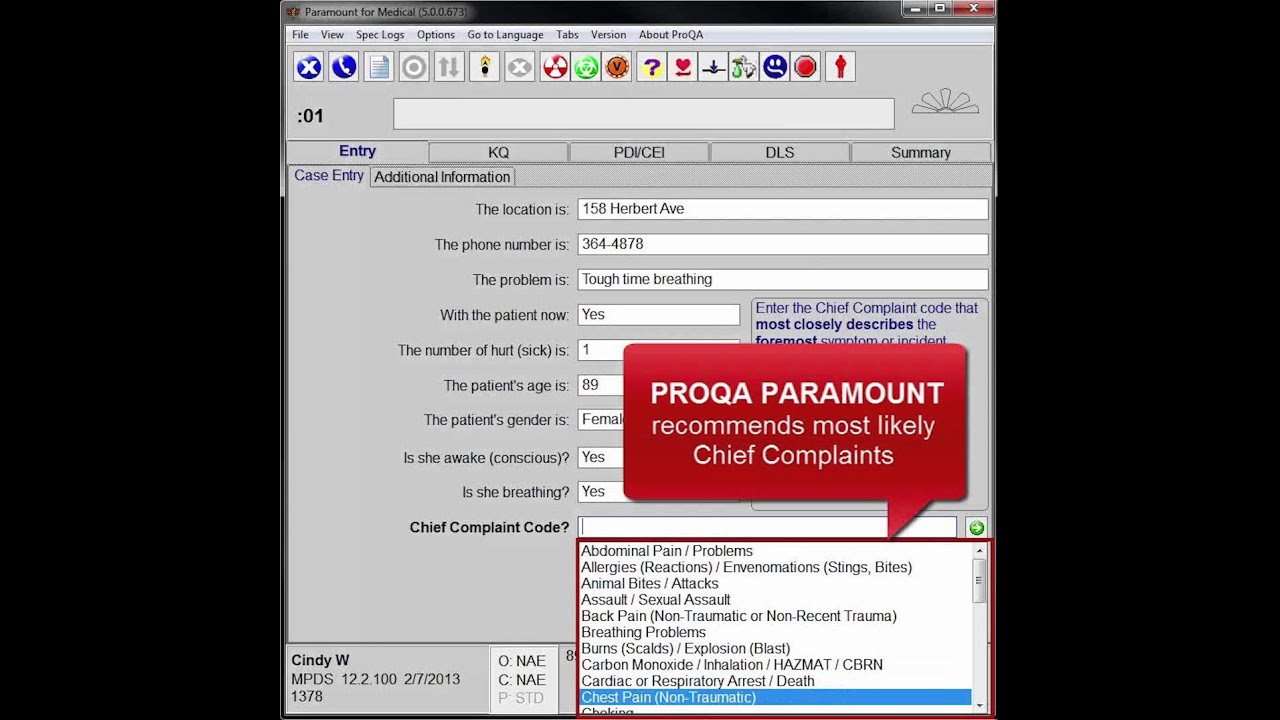Select the Case Entry sub-tab

coord(329,175)
